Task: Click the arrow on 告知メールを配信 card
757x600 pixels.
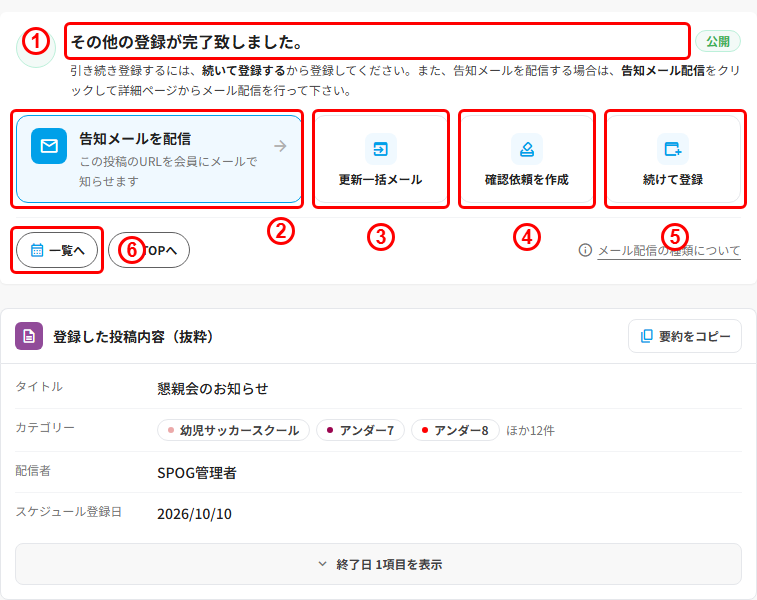Action: [280, 146]
